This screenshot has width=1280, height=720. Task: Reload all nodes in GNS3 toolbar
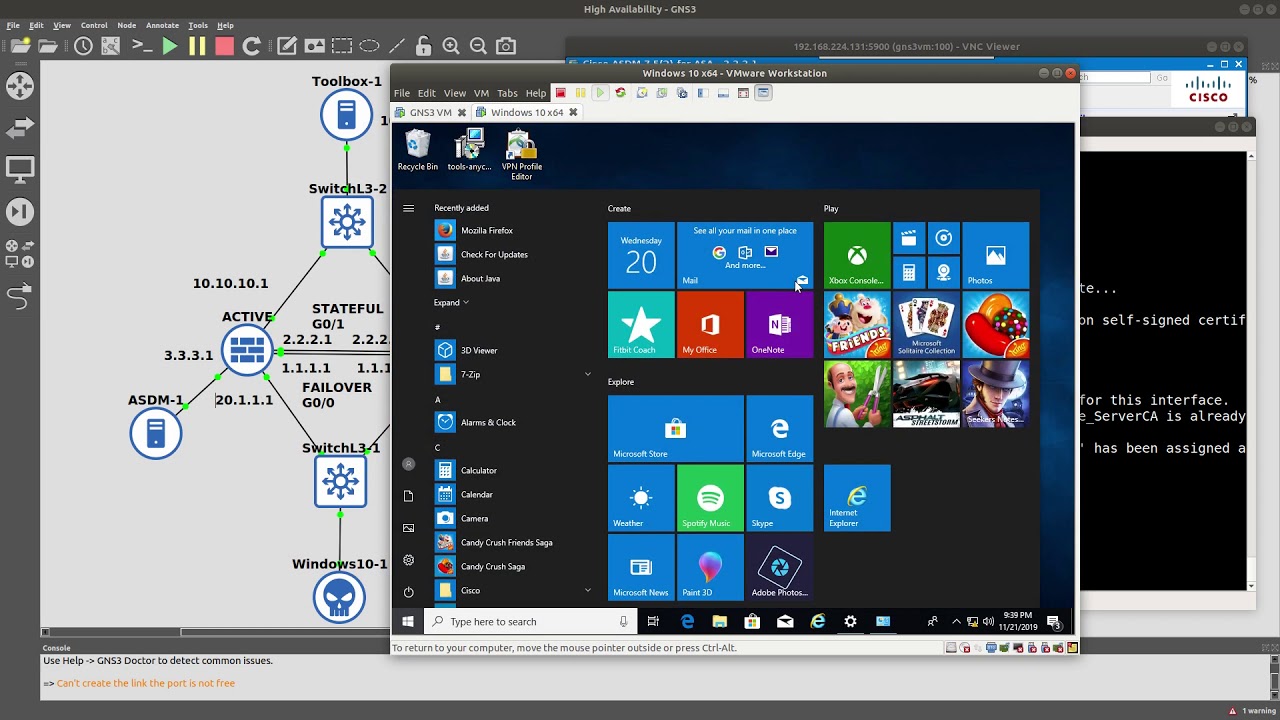coord(252,46)
